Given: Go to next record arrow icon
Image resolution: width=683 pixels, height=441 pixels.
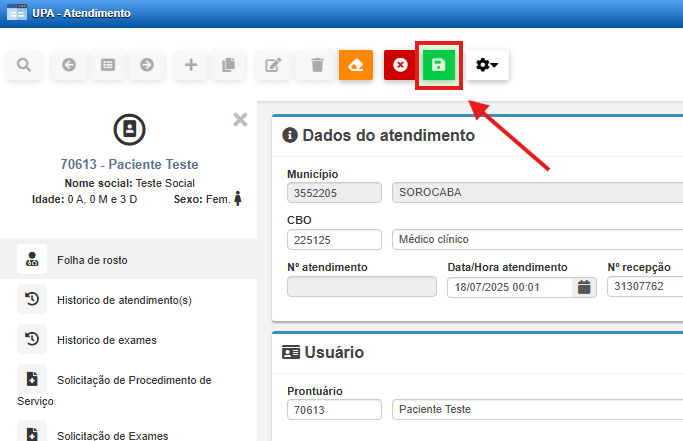Looking at the screenshot, I should click(x=147, y=65).
